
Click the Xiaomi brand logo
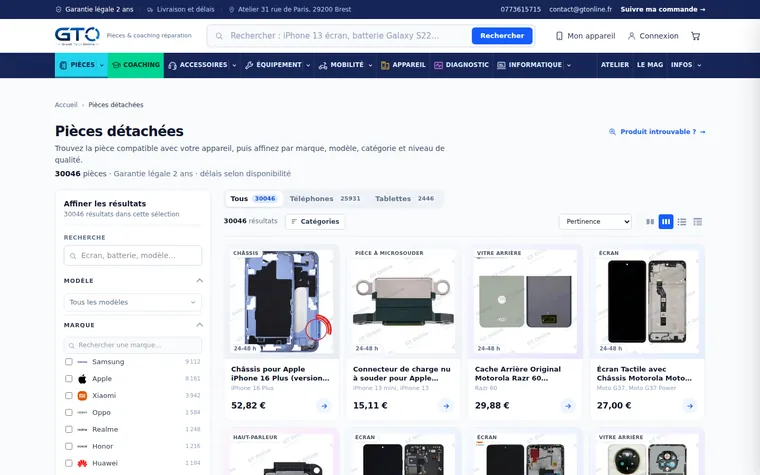[82, 396]
